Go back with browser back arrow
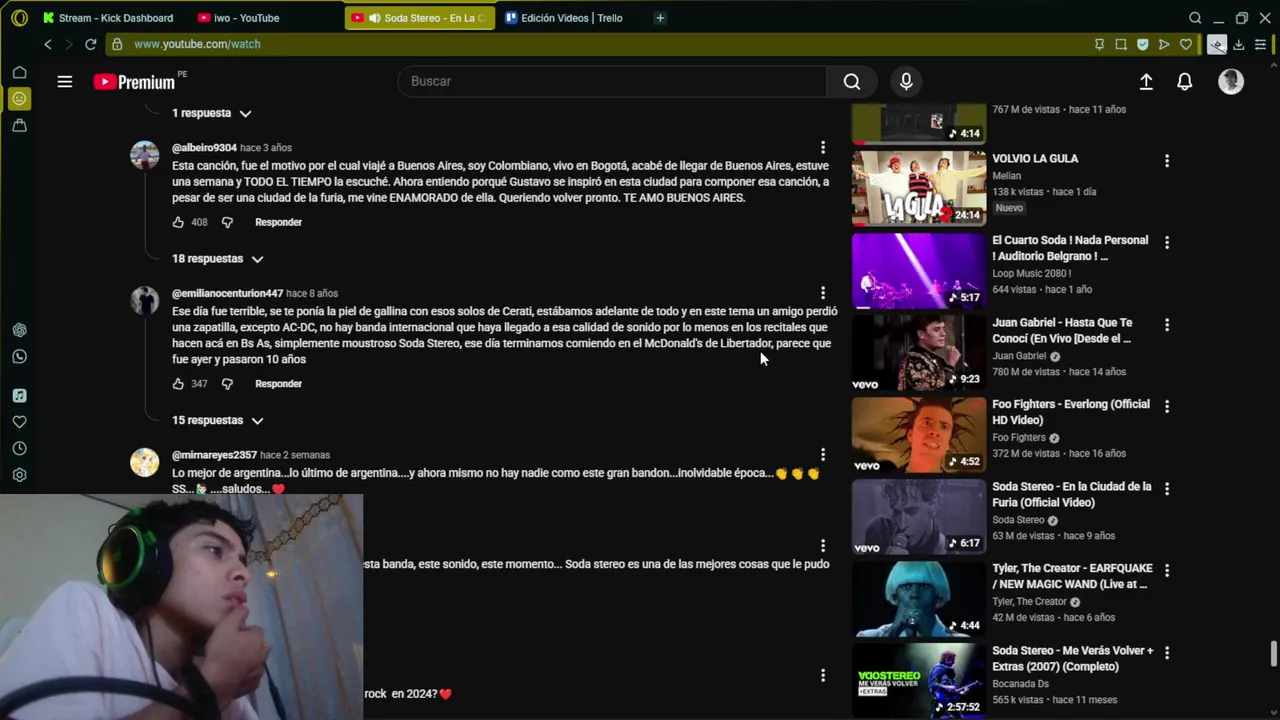 tap(47, 44)
